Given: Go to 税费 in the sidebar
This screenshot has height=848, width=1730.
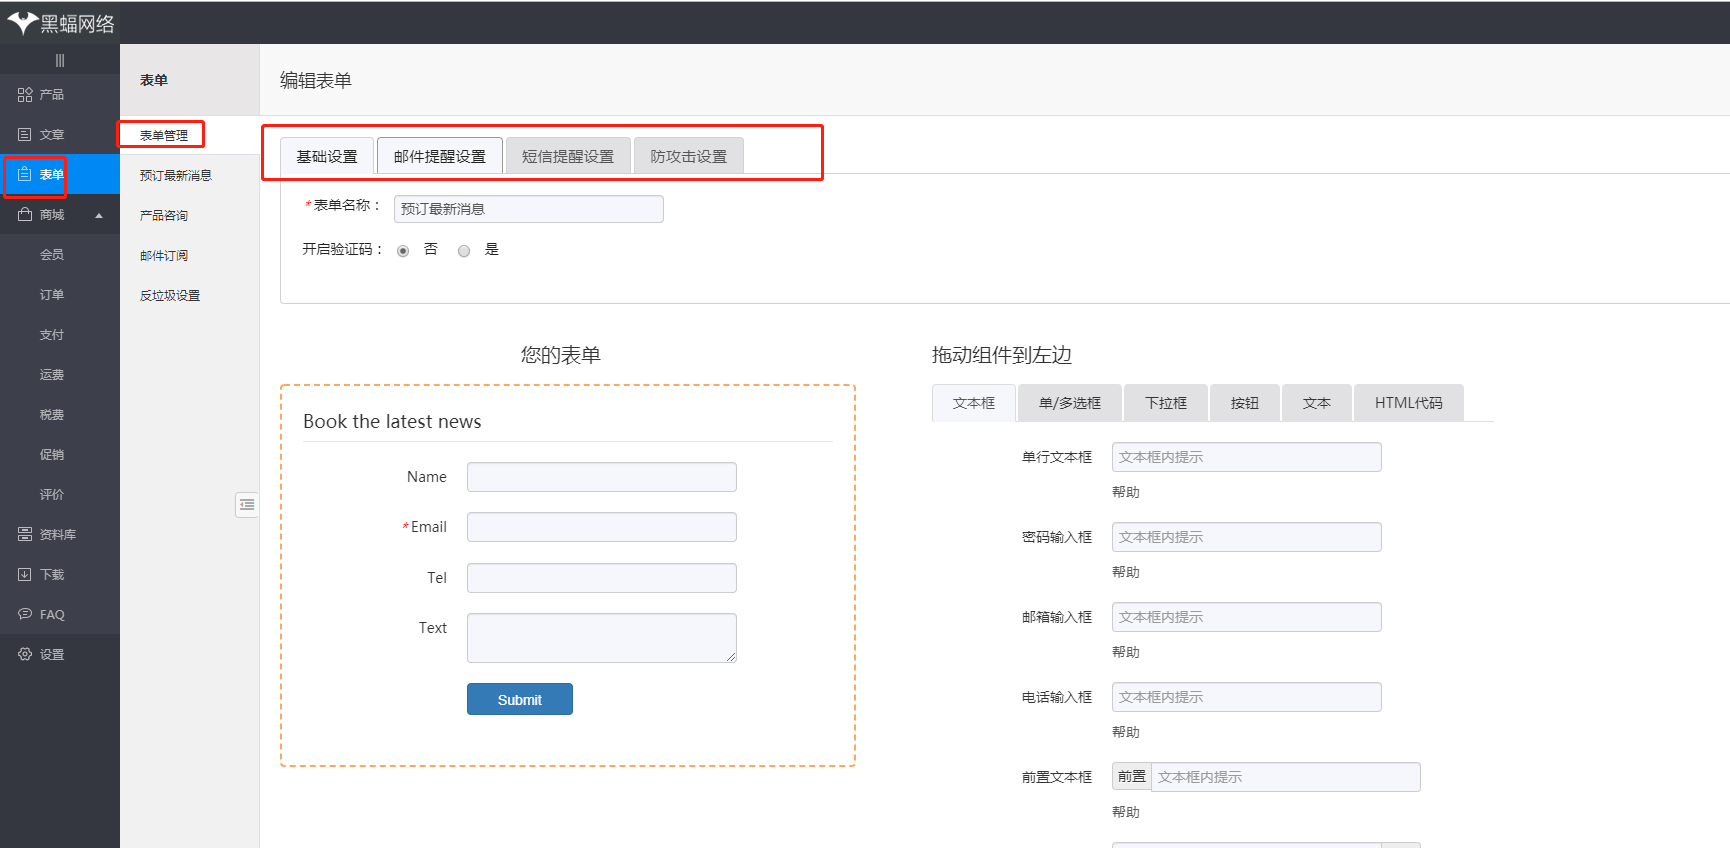Looking at the screenshot, I should [52, 414].
